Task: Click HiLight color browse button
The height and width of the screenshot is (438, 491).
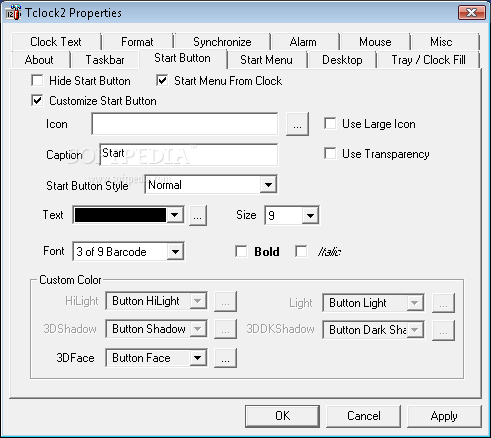Action: point(225,301)
